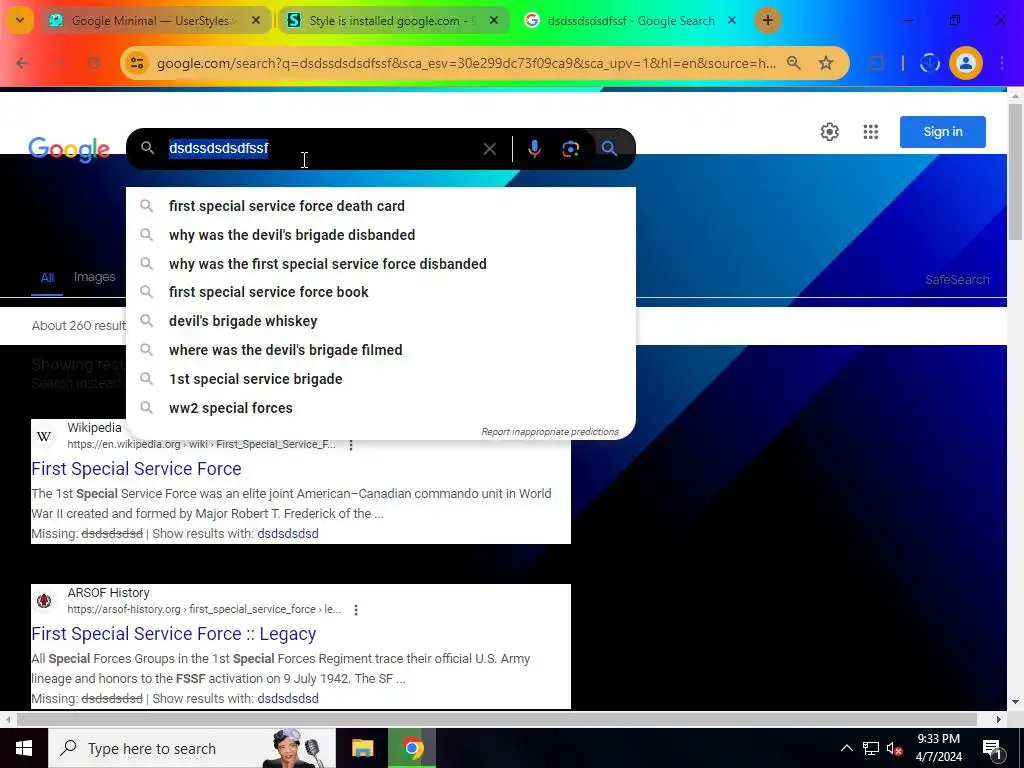
Task: Select suggestion first special service force book
Action: 381,292
